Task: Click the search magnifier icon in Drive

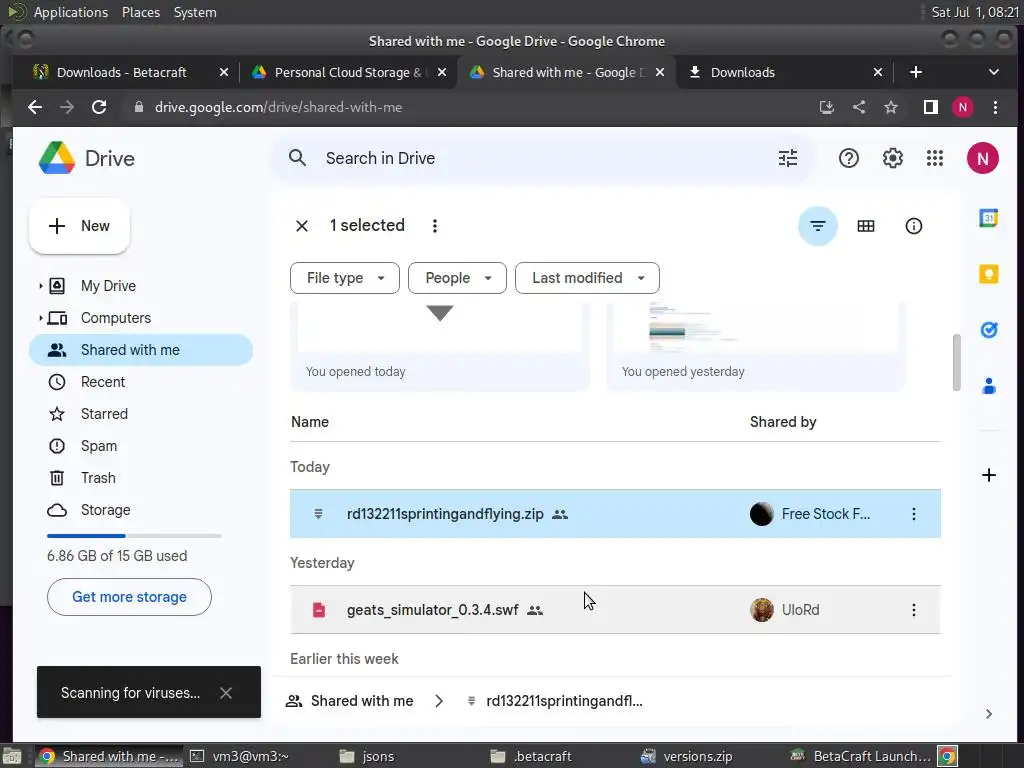Action: tap(297, 158)
